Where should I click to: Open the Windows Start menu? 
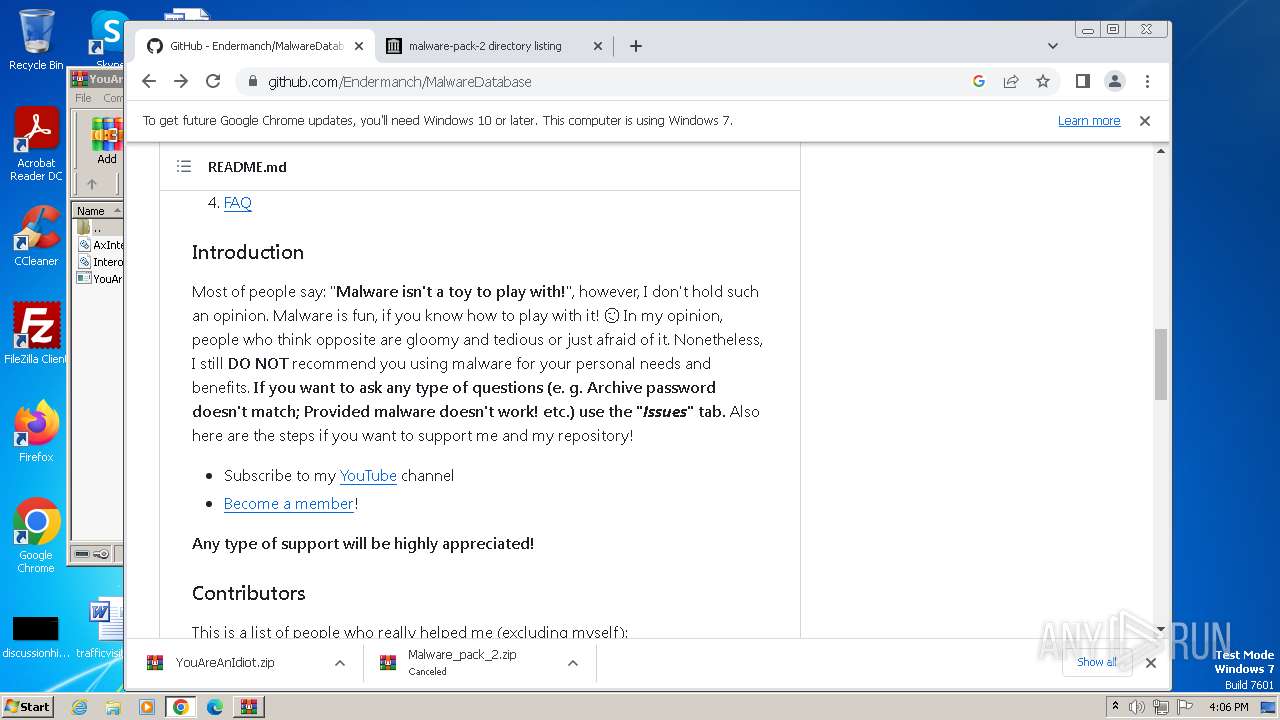(x=28, y=706)
